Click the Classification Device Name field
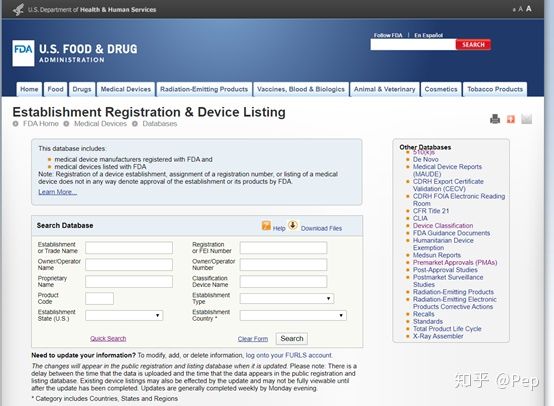554x406 pixels. tap(283, 282)
